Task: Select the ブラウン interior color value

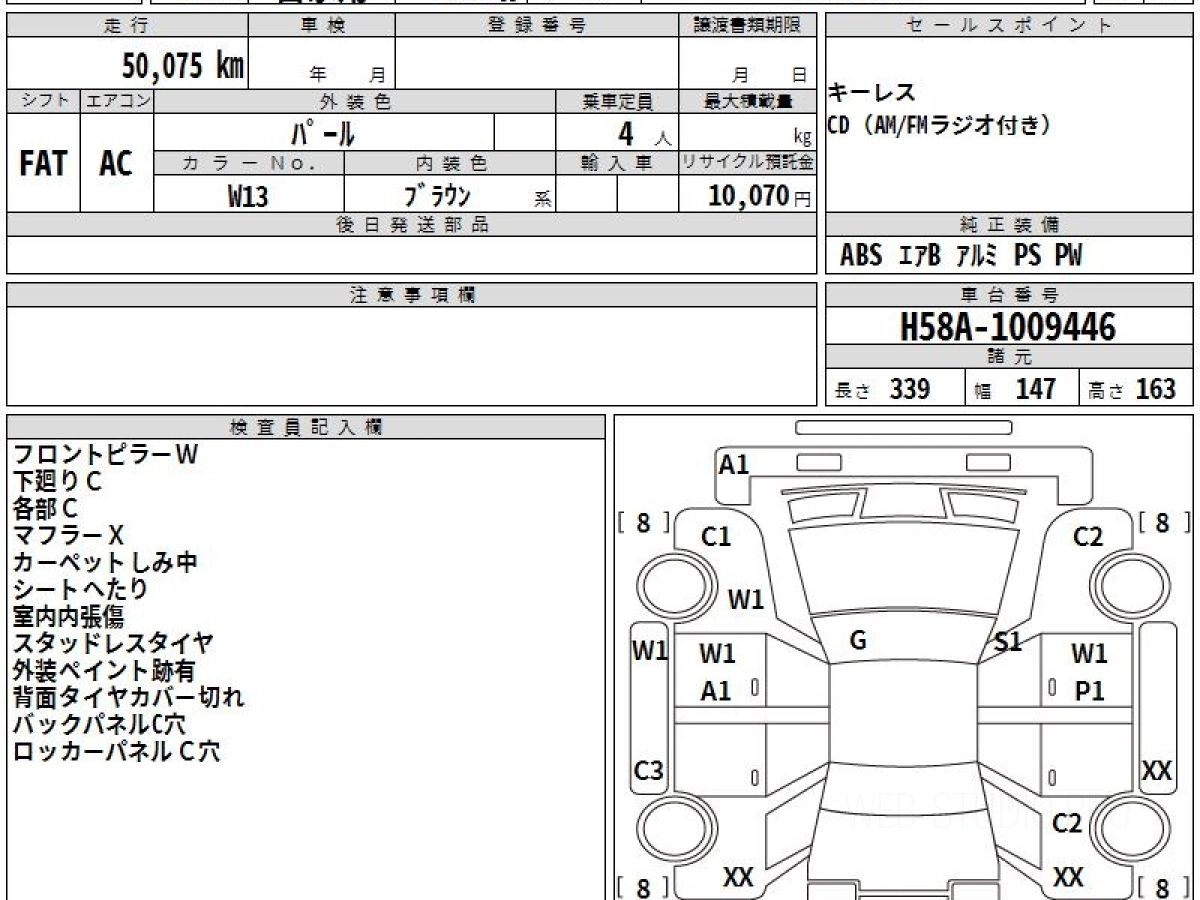Action: tap(437, 195)
